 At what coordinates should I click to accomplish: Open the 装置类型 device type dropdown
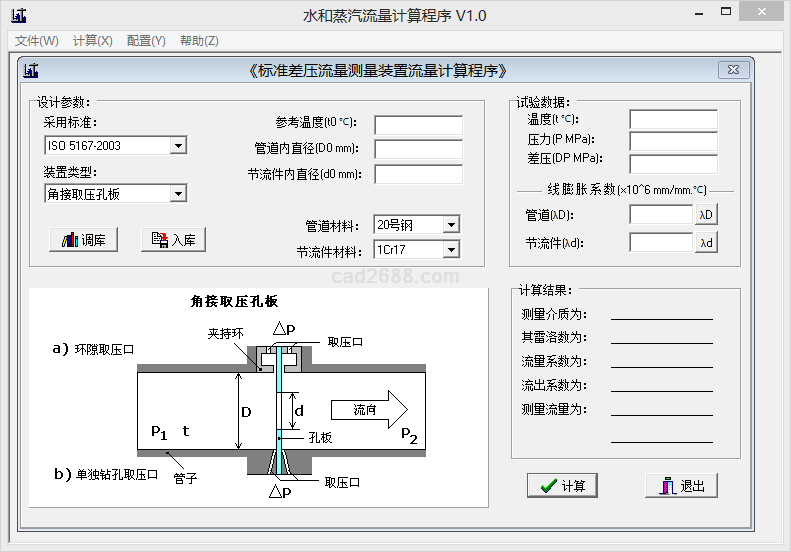click(178, 194)
